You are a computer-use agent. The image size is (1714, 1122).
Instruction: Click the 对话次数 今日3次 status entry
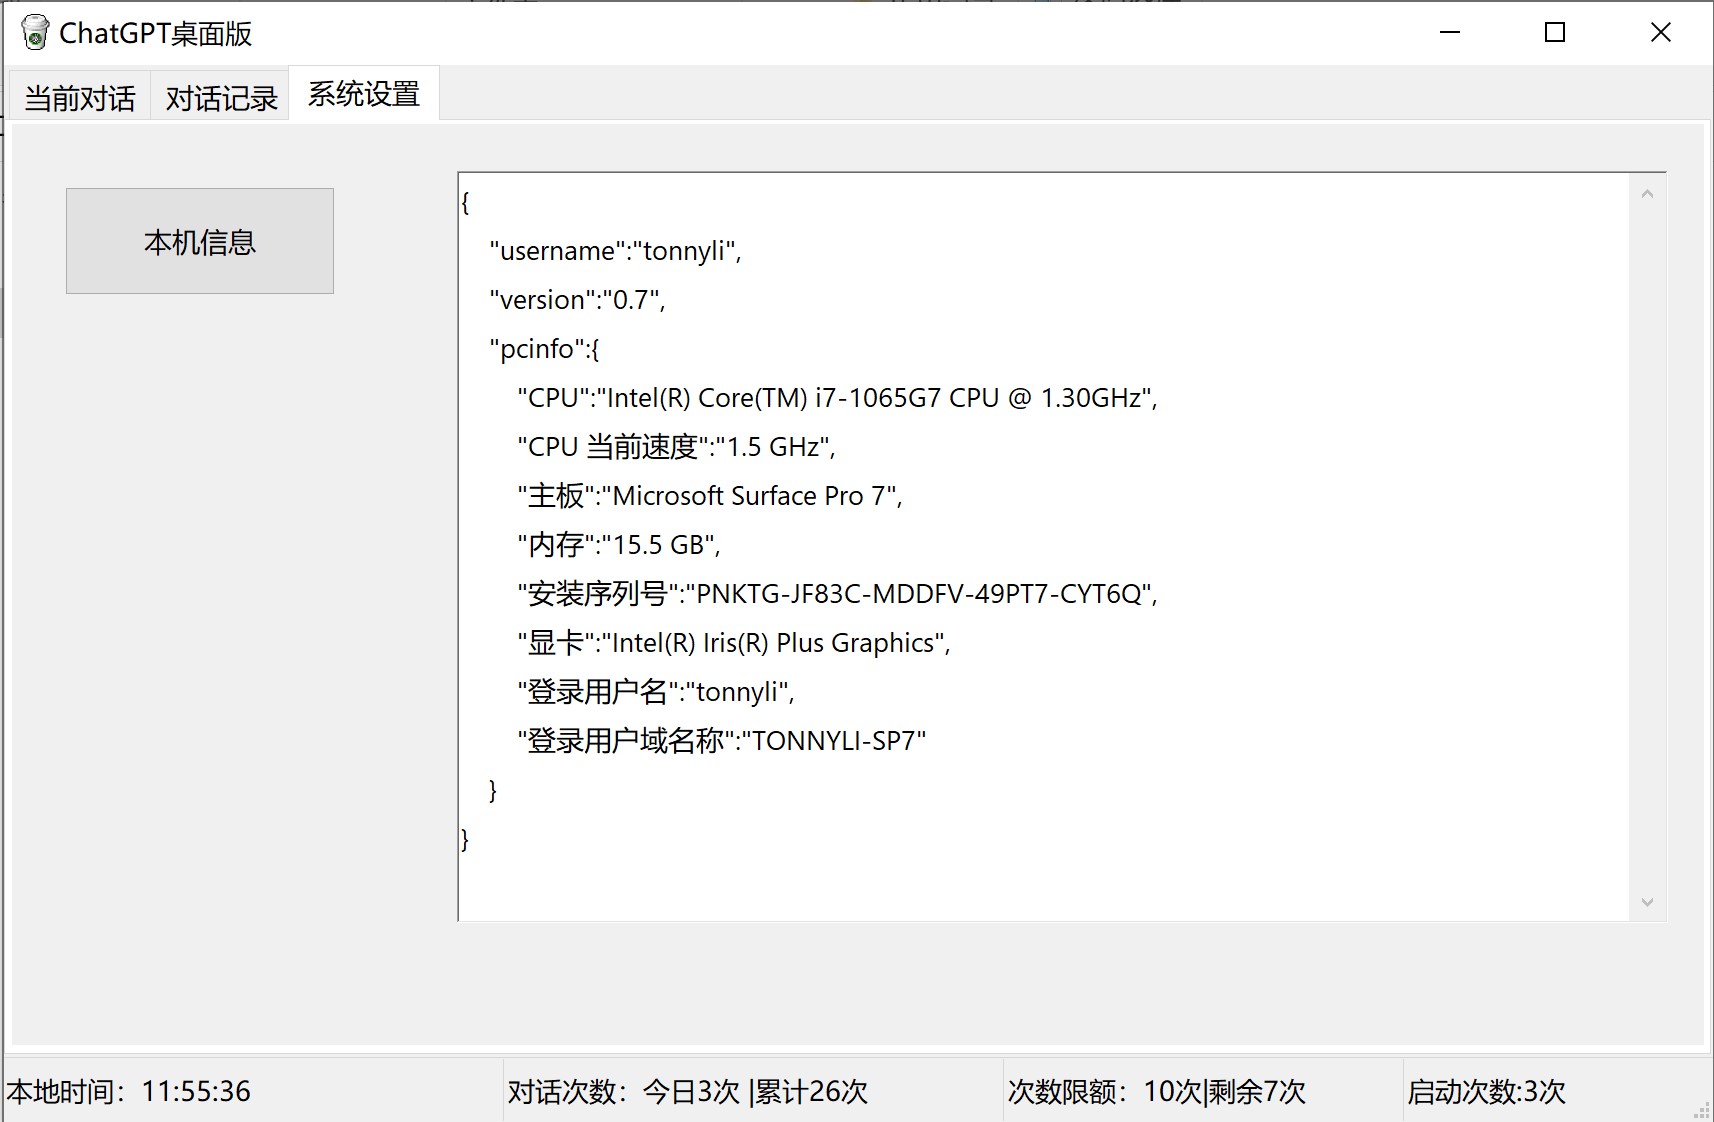point(688,1091)
